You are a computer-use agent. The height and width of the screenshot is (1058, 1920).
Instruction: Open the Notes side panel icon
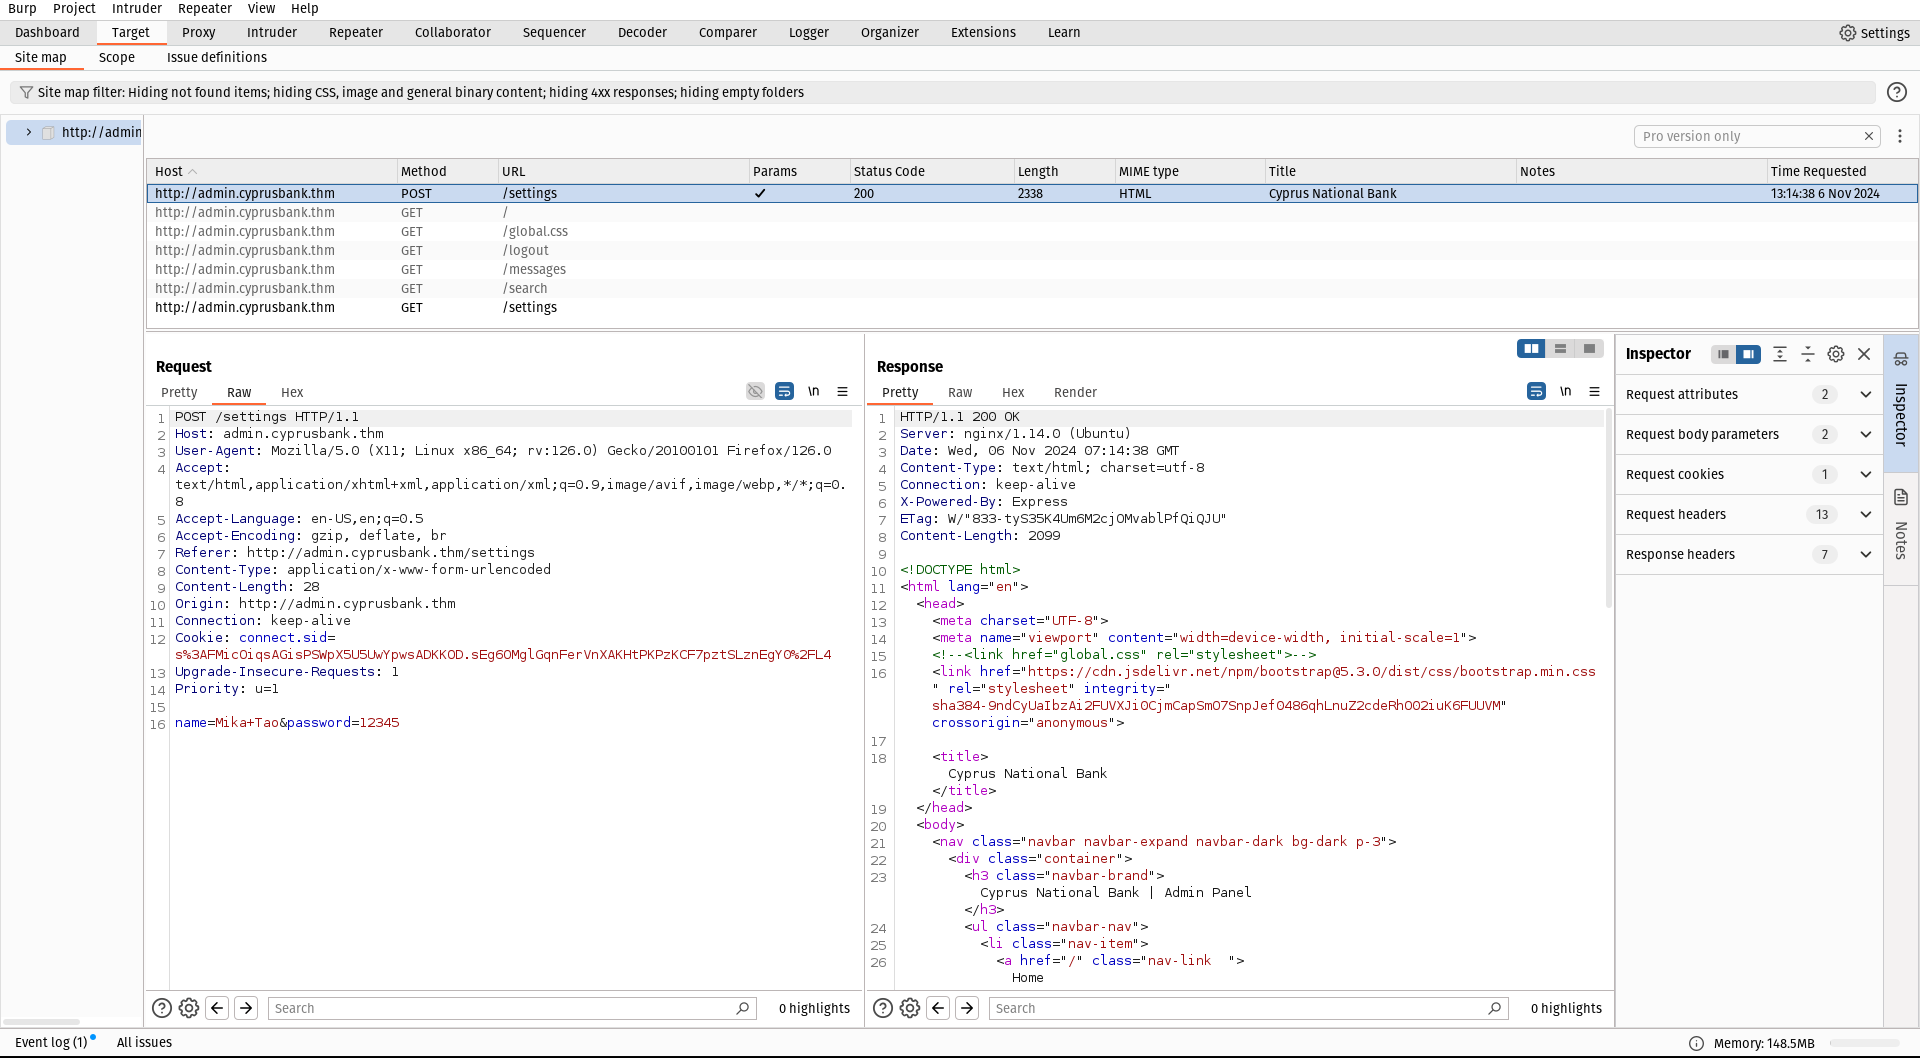point(1901,498)
